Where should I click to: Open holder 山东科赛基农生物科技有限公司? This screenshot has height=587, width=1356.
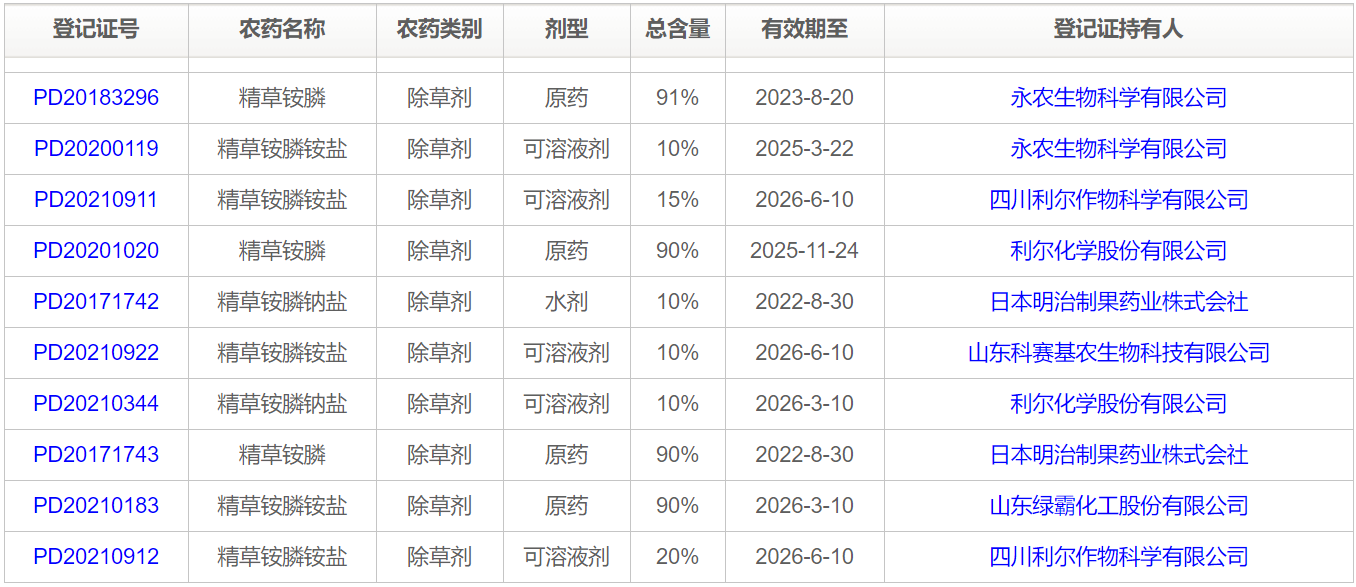pos(1119,353)
